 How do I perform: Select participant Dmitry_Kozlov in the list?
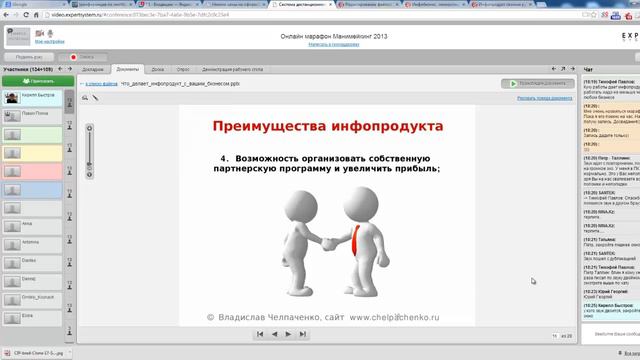pyautogui.click(x=32, y=300)
